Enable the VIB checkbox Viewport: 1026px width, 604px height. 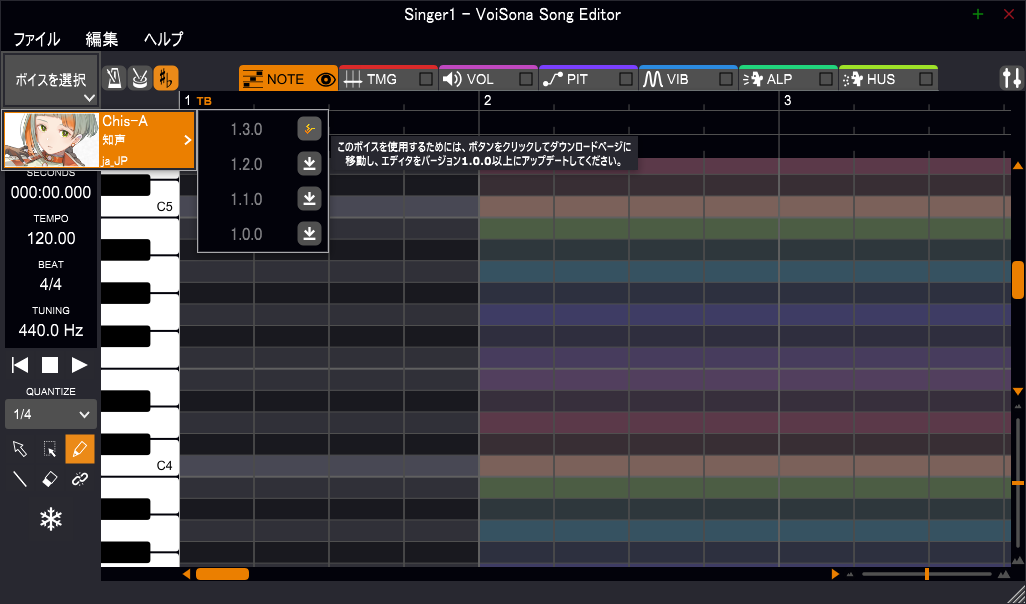click(726, 79)
